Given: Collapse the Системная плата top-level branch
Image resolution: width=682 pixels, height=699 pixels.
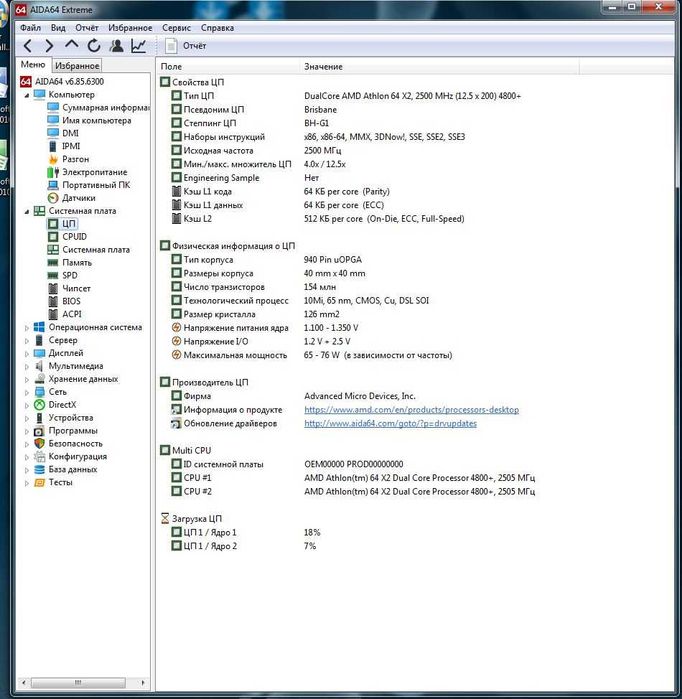Looking at the screenshot, I should coord(27,211).
